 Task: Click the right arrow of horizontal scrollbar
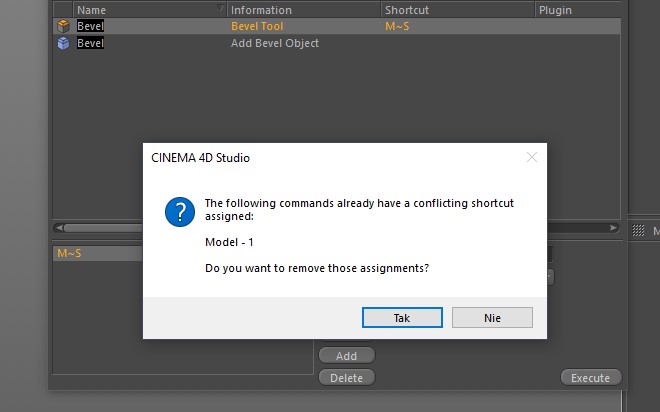(613, 228)
